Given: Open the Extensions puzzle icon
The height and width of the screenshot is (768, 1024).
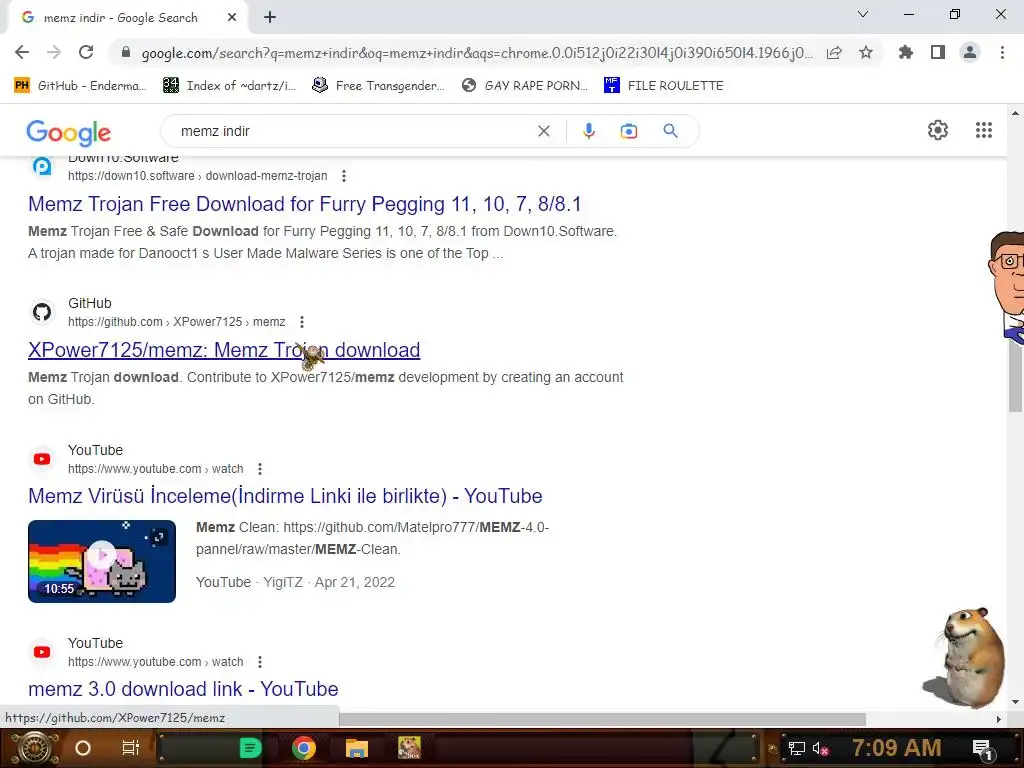Looking at the screenshot, I should tap(905, 52).
